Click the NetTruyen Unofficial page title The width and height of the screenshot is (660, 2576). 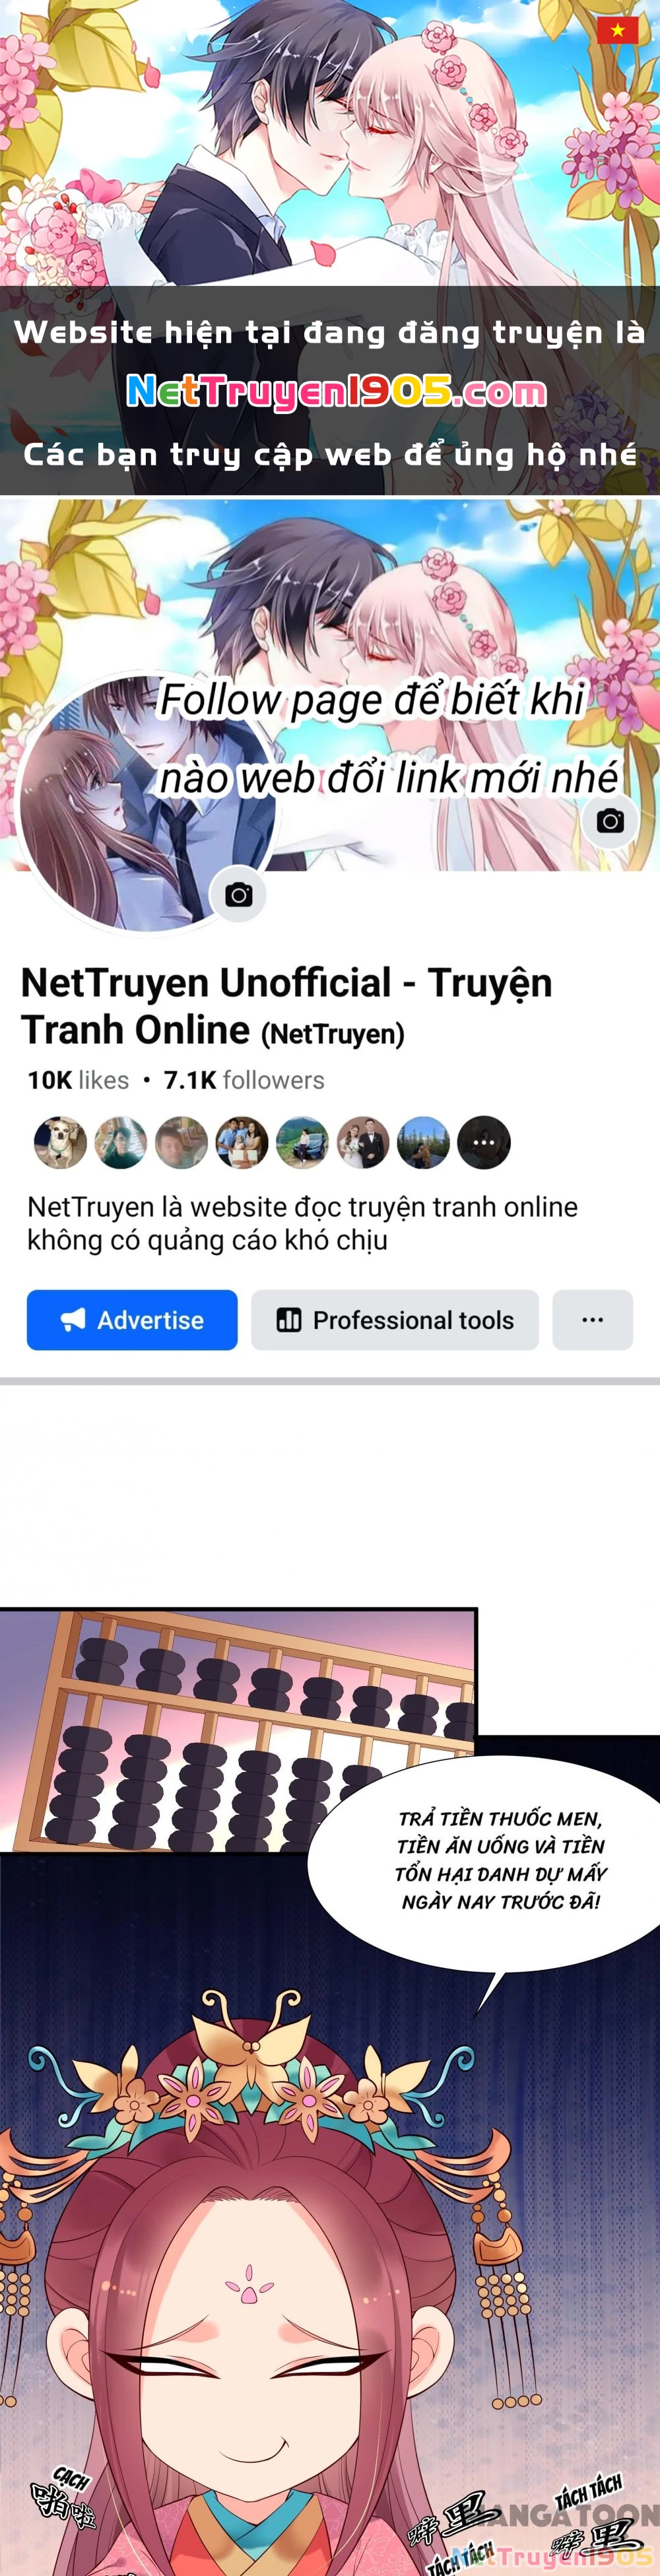[286, 1006]
